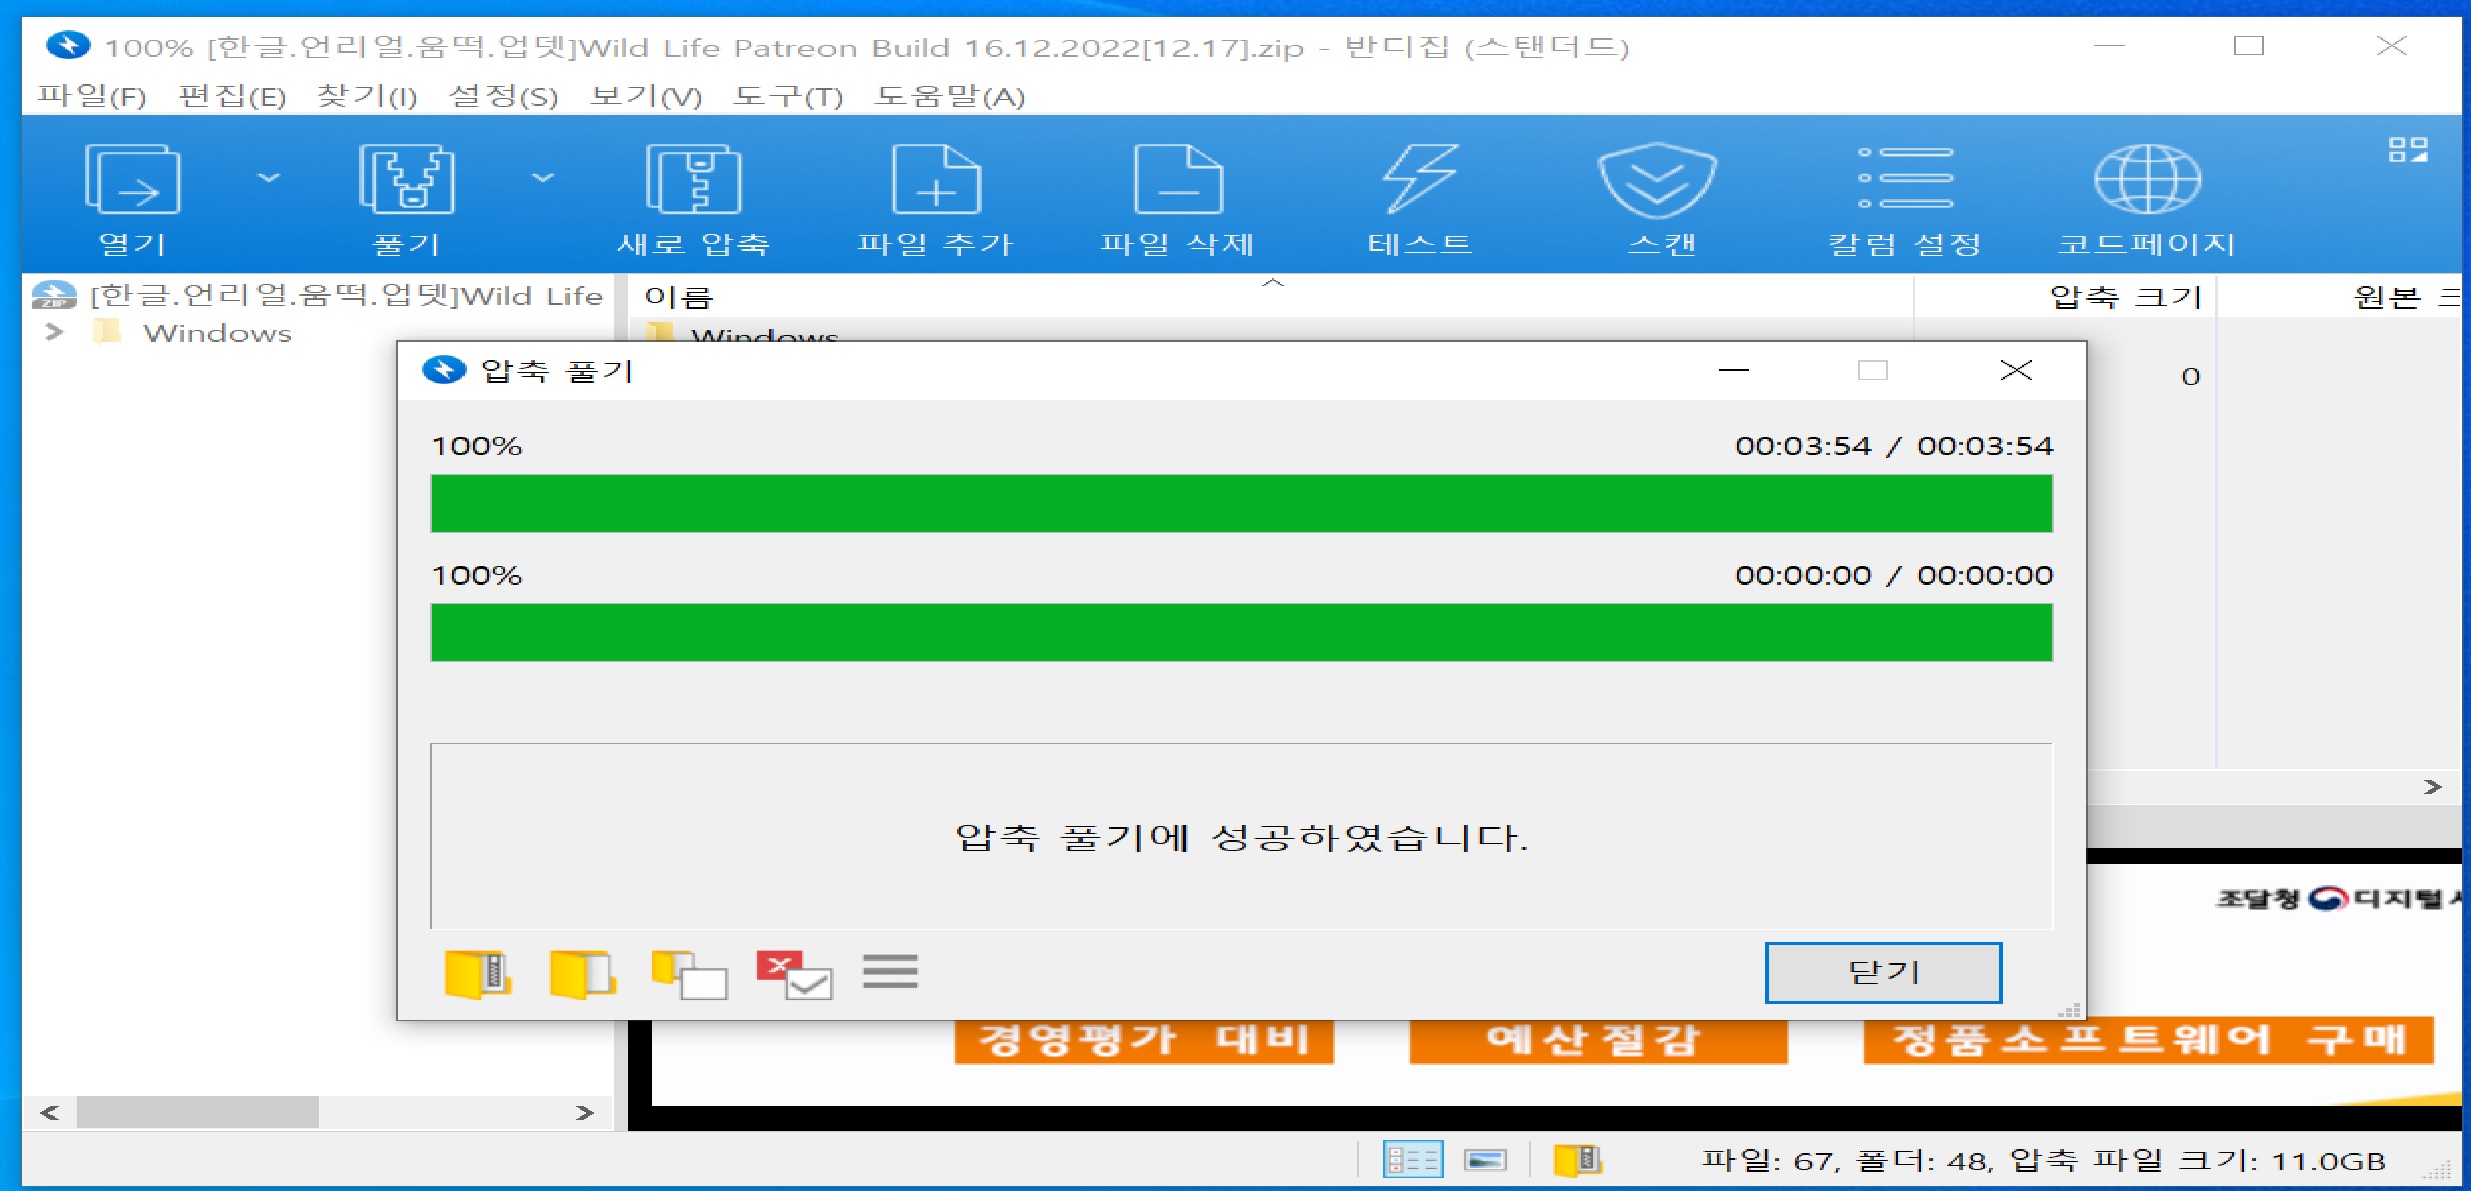Open the 파일(F) menu
The width and height of the screenshot is (2471, 1191).
(92, 96)
